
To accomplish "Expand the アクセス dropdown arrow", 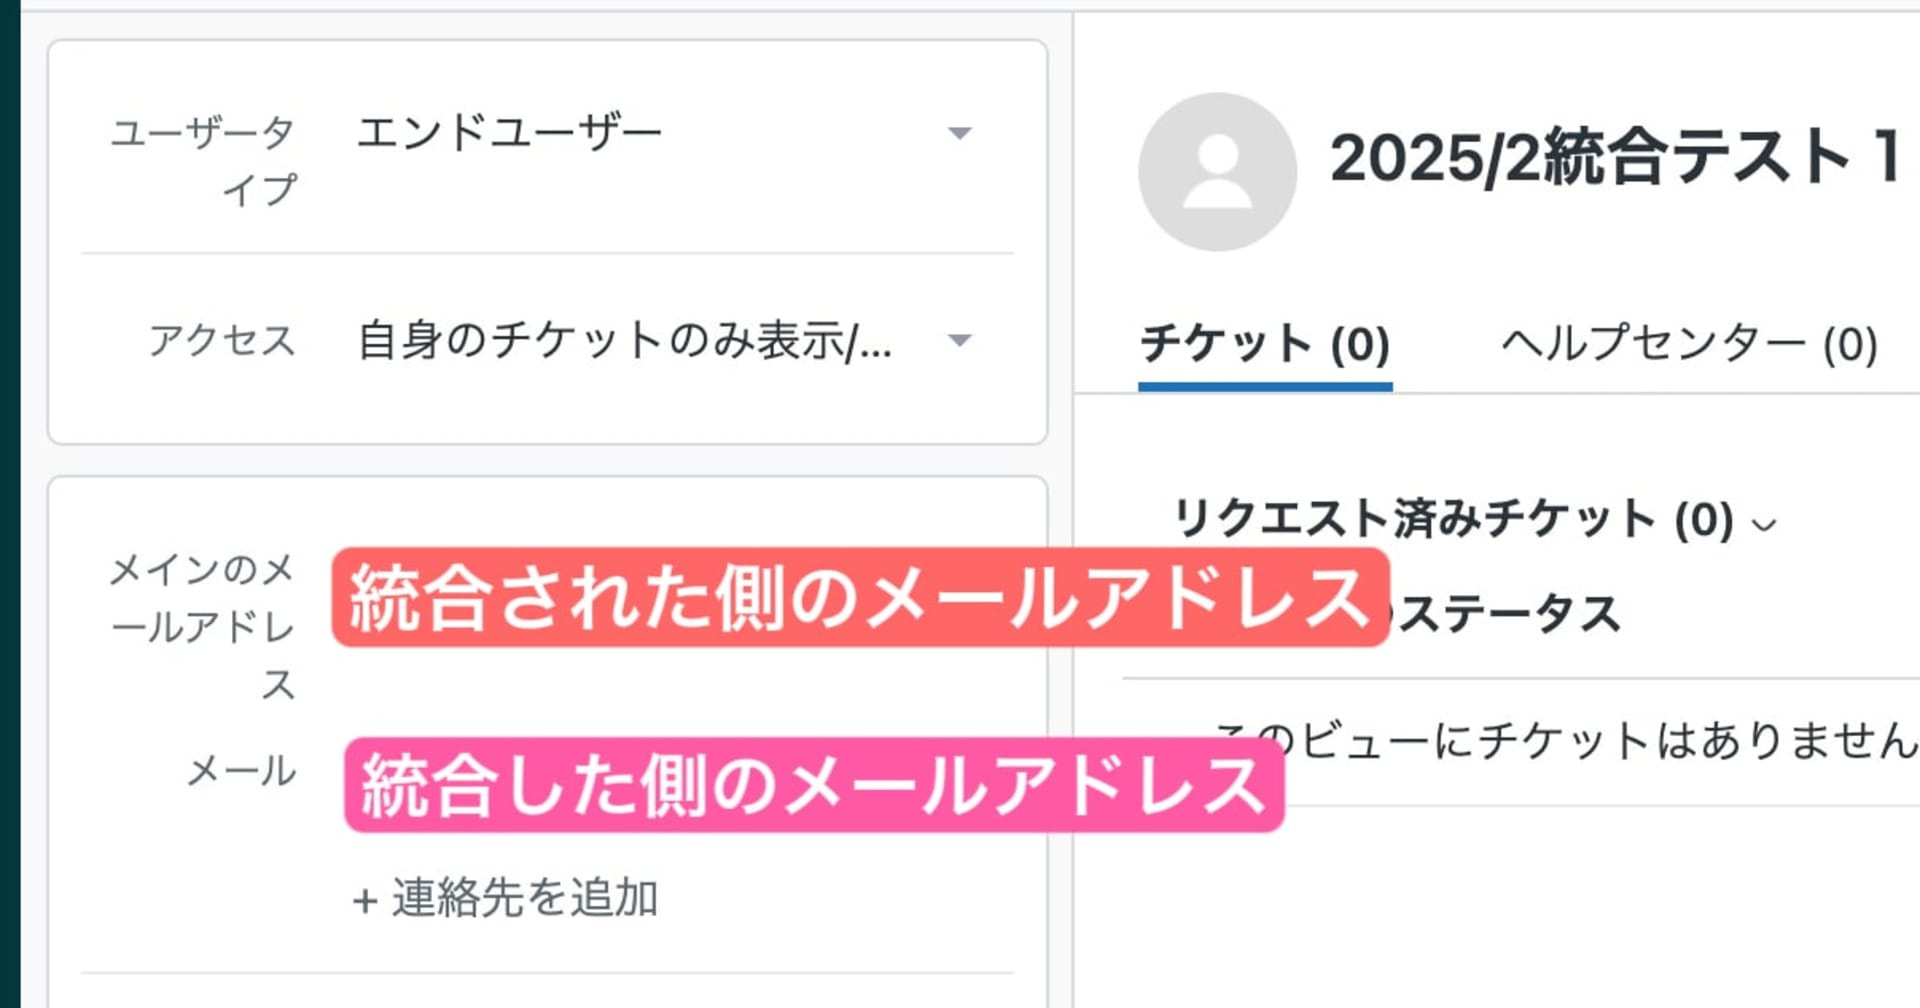I will [959, 341].
